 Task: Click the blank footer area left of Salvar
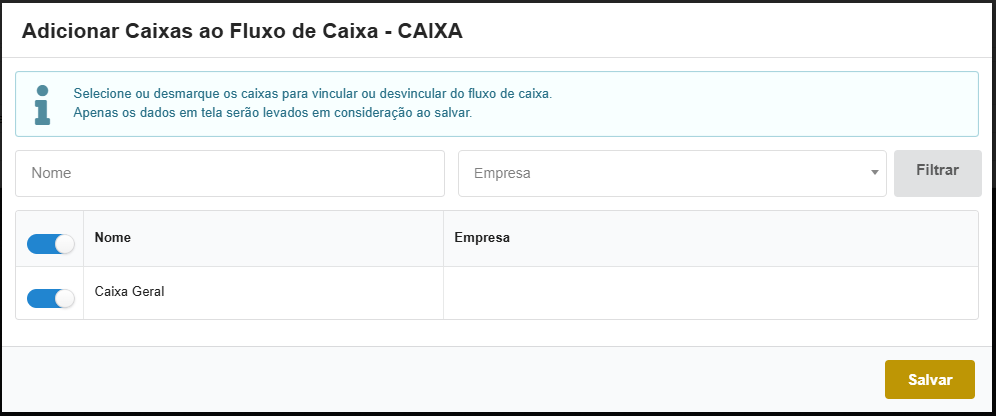pyautogui.click(x=440, y=380)
